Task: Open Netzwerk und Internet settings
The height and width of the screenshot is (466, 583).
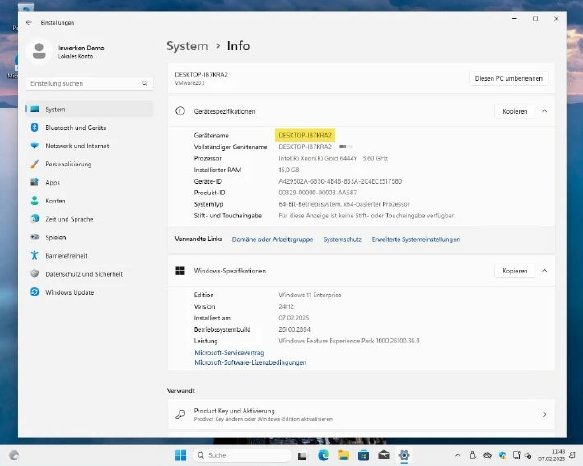Action: [x=89, y=146]
